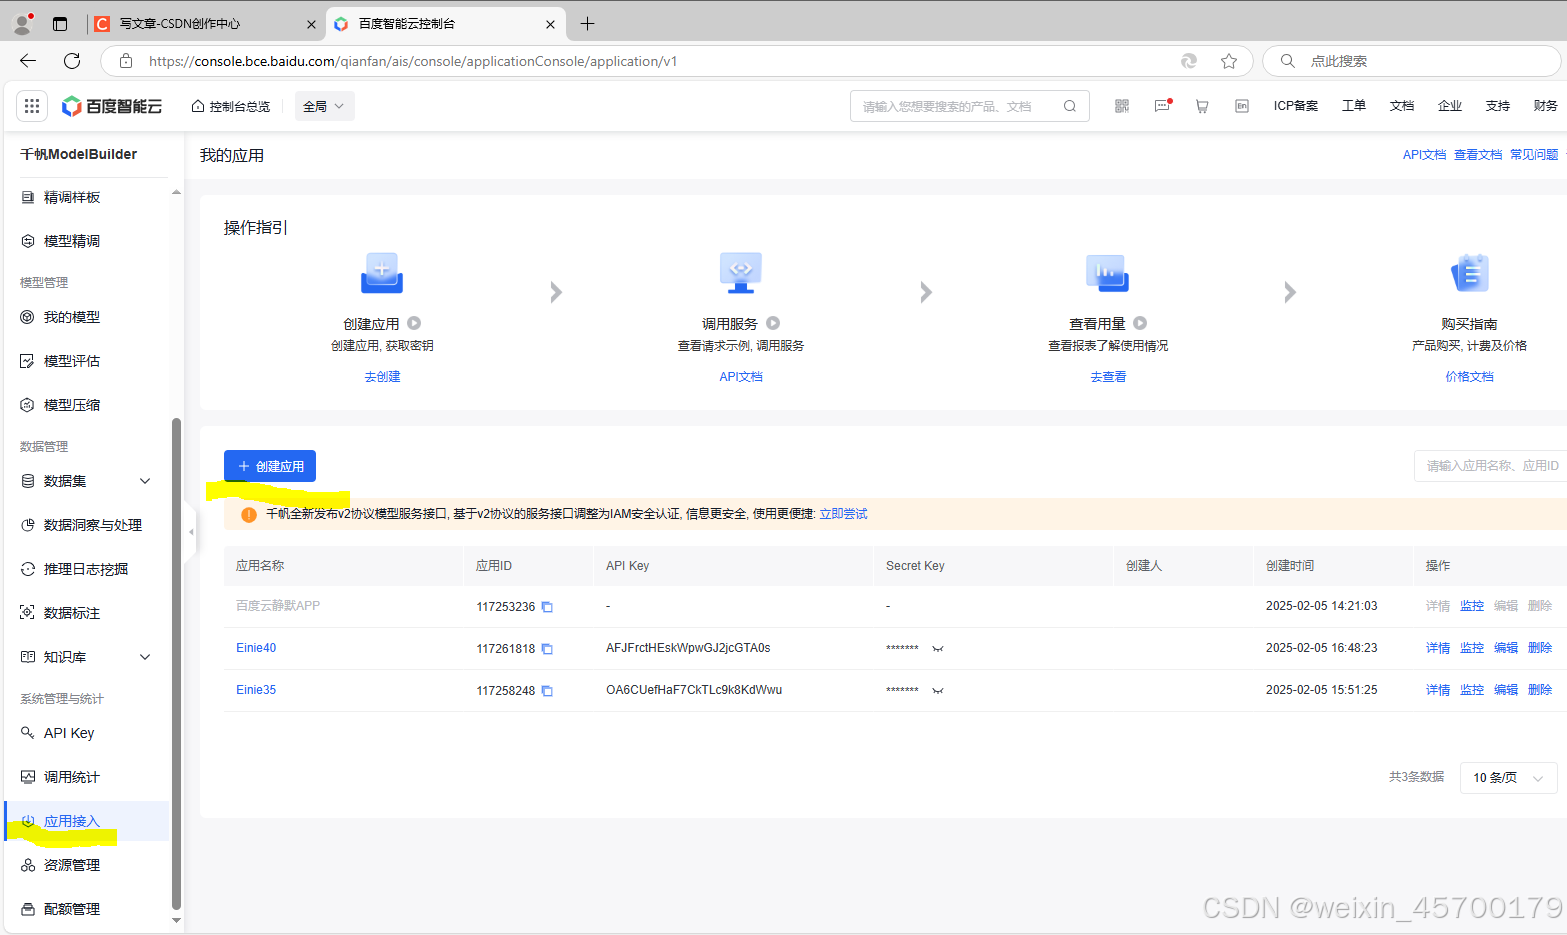The image size is (1567, 935).
Task: Expand the 数据集 sidebar group
Action: pyautogui.click(x=145, y=481)
